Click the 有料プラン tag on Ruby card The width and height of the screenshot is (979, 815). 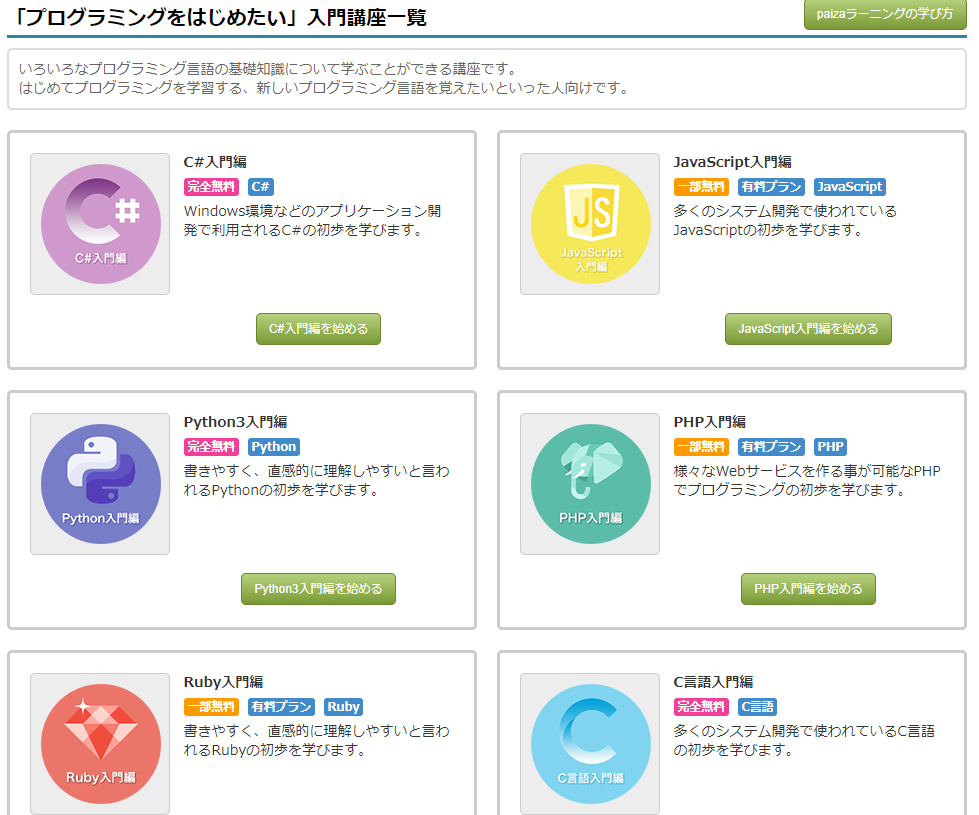[281, 707]
